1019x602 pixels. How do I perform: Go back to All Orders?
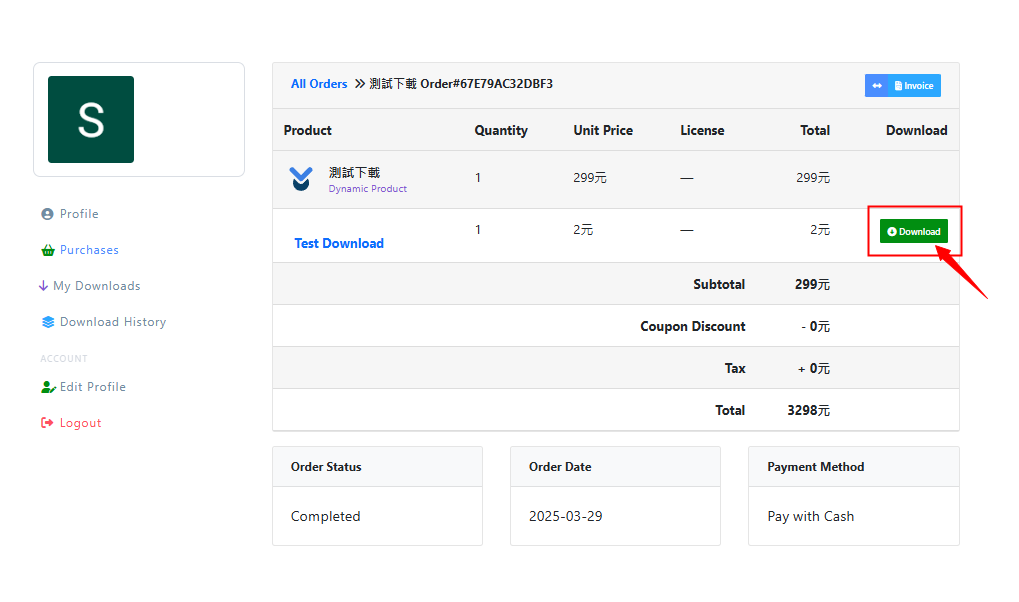click(319, 84)
